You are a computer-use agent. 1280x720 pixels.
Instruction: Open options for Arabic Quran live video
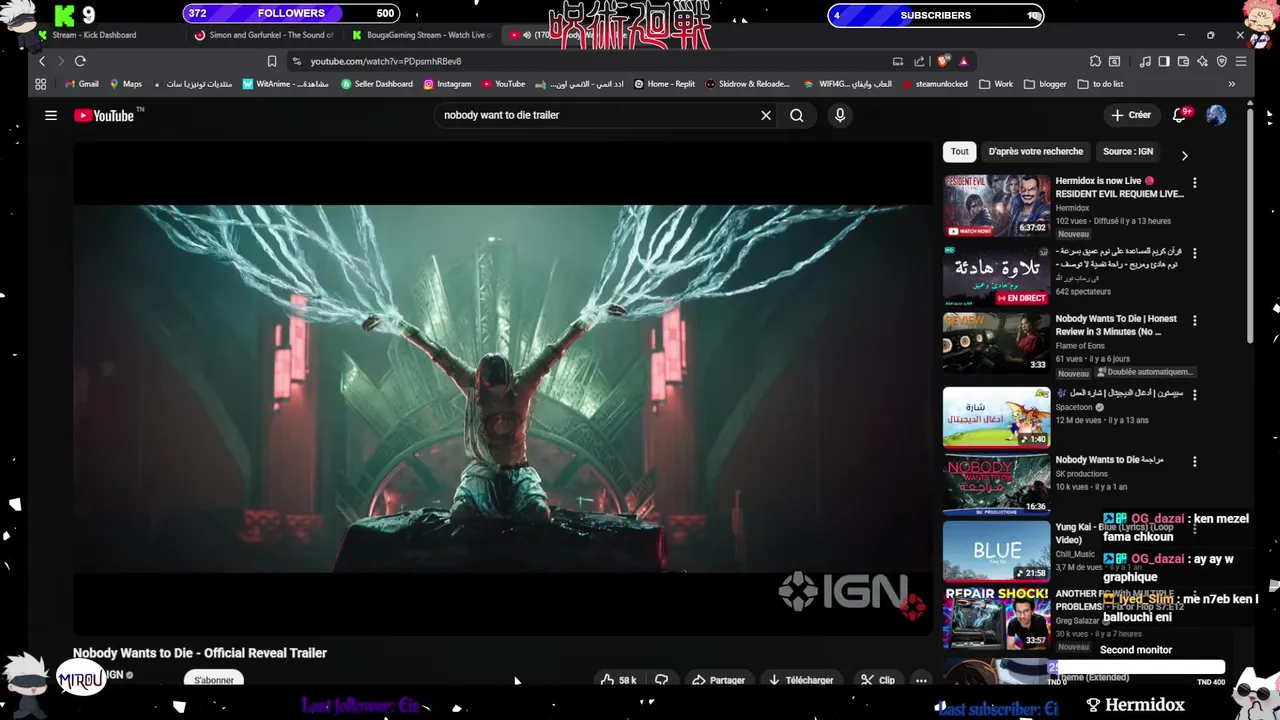click(x=1194, y=253)
